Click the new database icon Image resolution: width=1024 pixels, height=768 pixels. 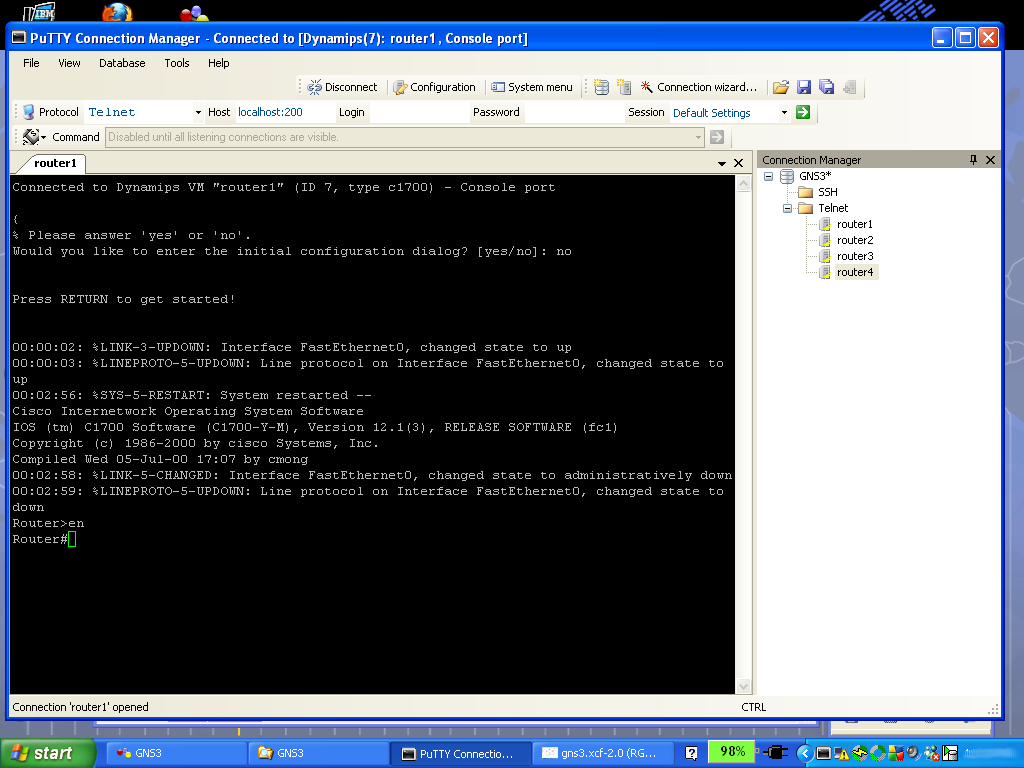[x=601, y=87]
